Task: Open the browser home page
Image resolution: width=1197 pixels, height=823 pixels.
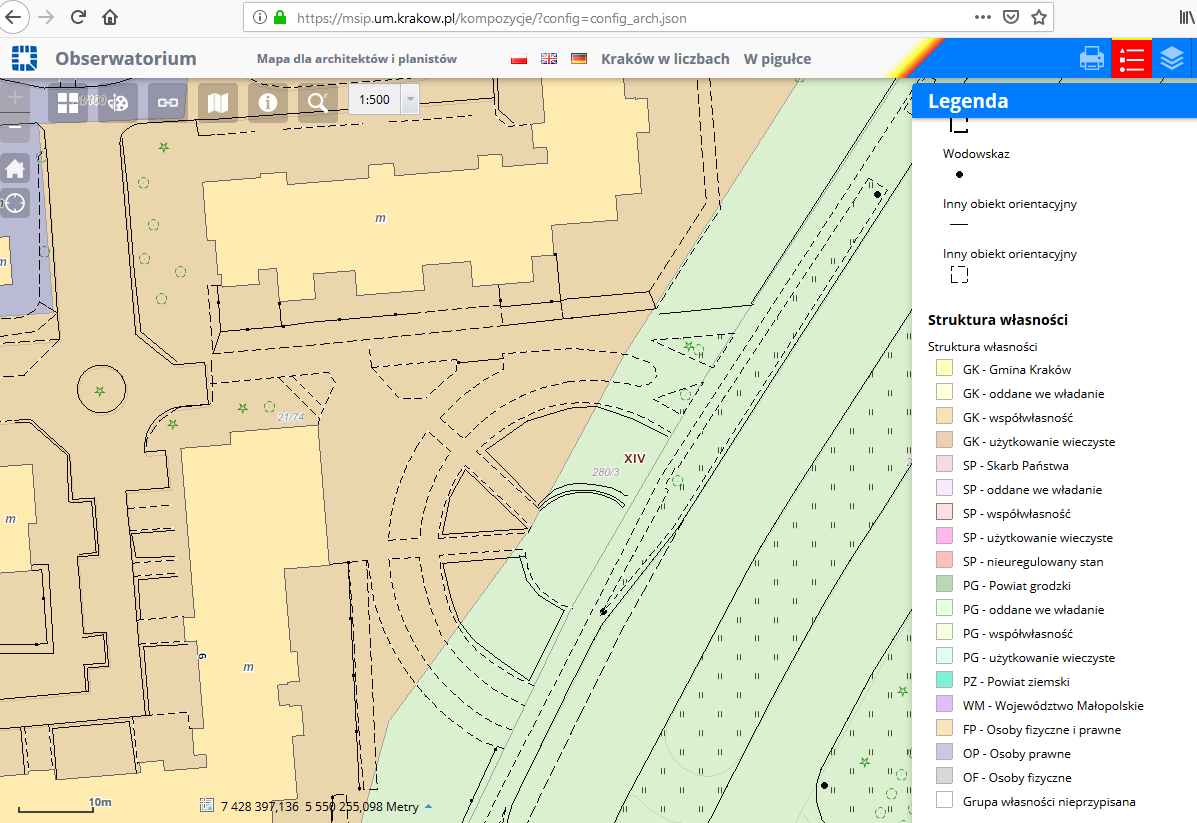Action: (x=110, y=17)
